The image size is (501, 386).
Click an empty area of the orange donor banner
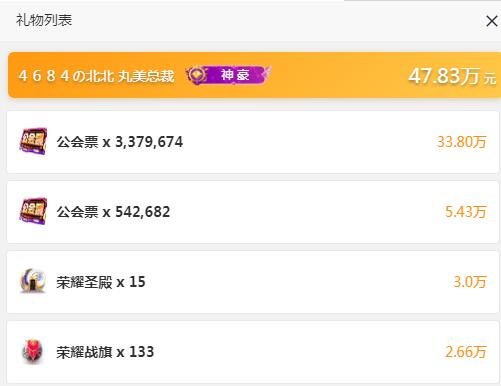[x=337, y=75]
